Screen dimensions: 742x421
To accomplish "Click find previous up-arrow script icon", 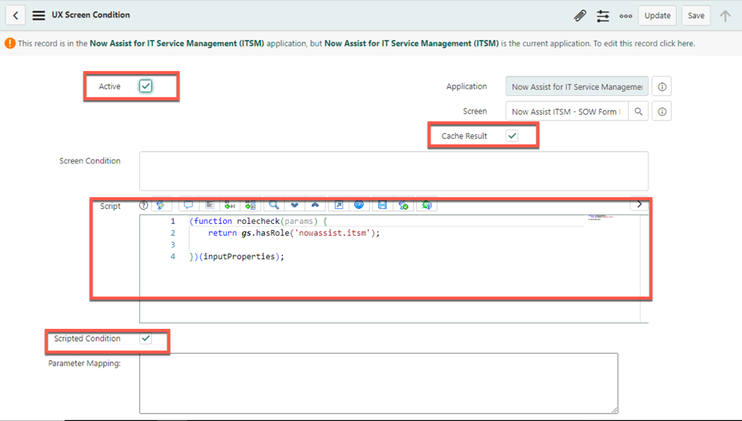I will (315, 205).
